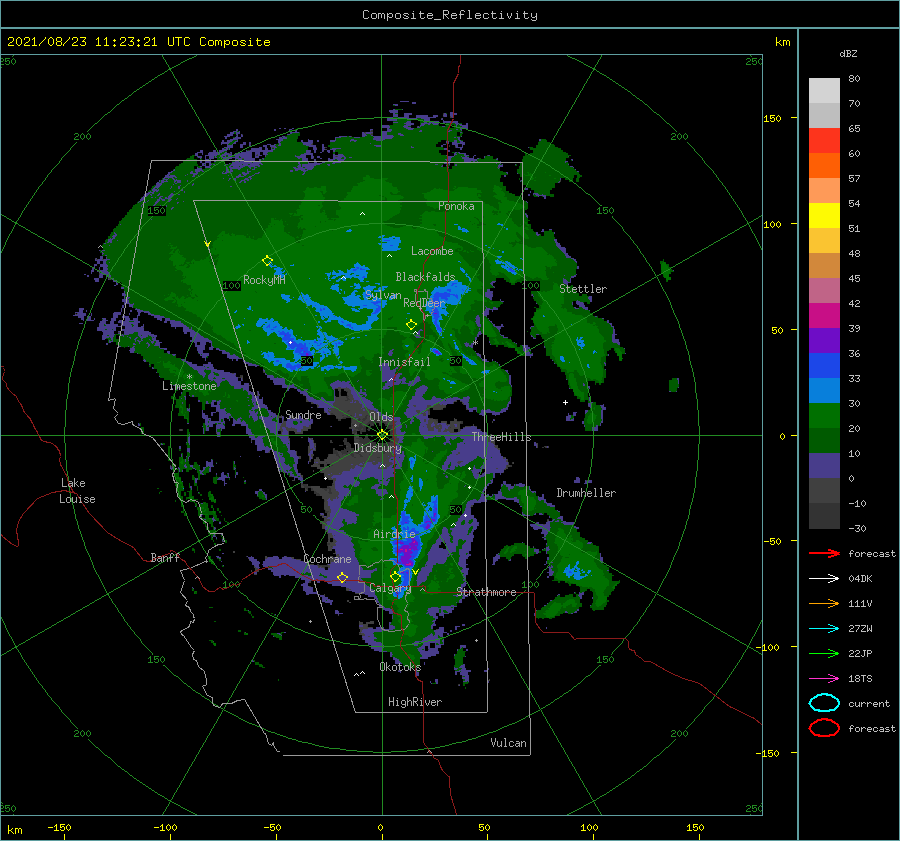The height and width of the screenshot is (841, 900).
Task: Click the -30 dBZ scale value
Action: [x=857, y=528]
